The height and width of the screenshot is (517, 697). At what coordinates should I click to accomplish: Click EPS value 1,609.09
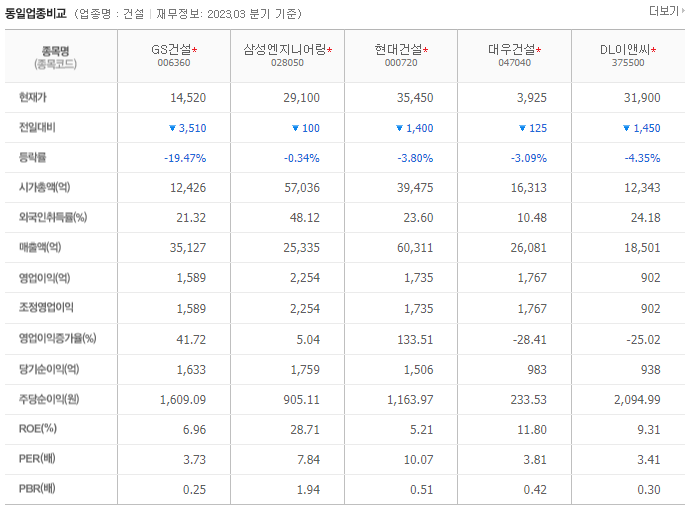(x=183, y=400)
